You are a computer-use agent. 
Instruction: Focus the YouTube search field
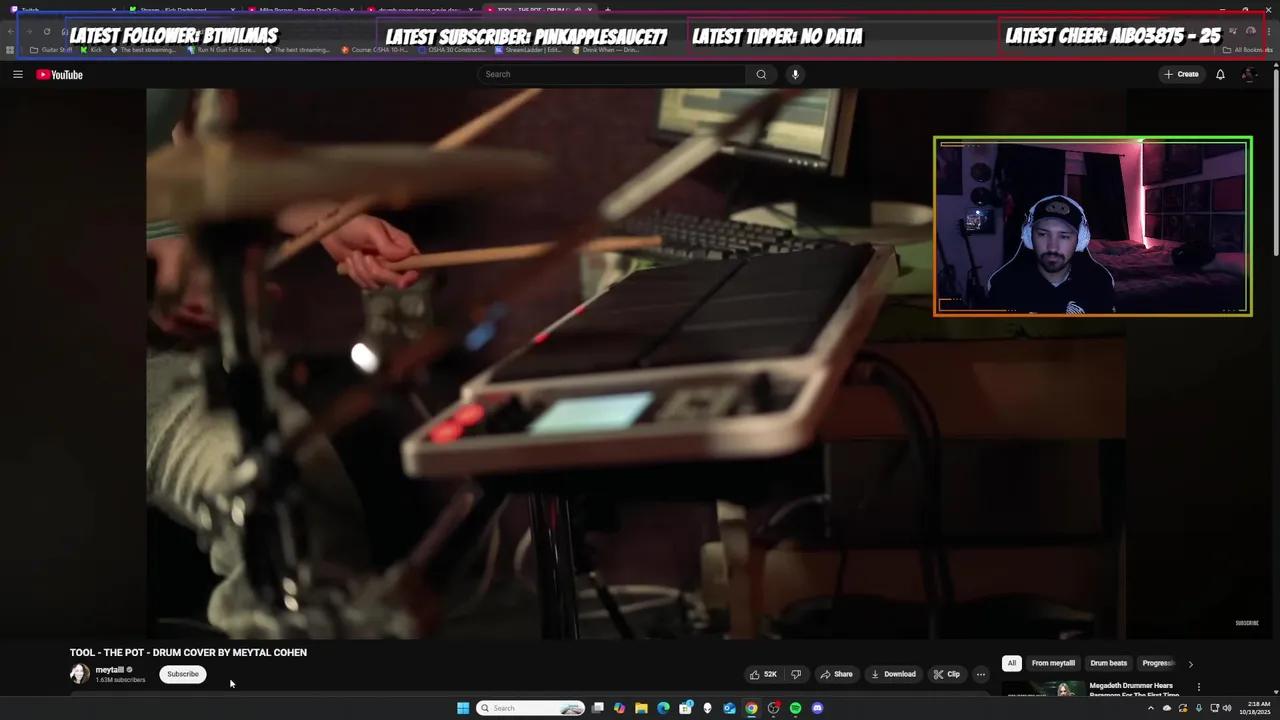click(x=610, y=74)
